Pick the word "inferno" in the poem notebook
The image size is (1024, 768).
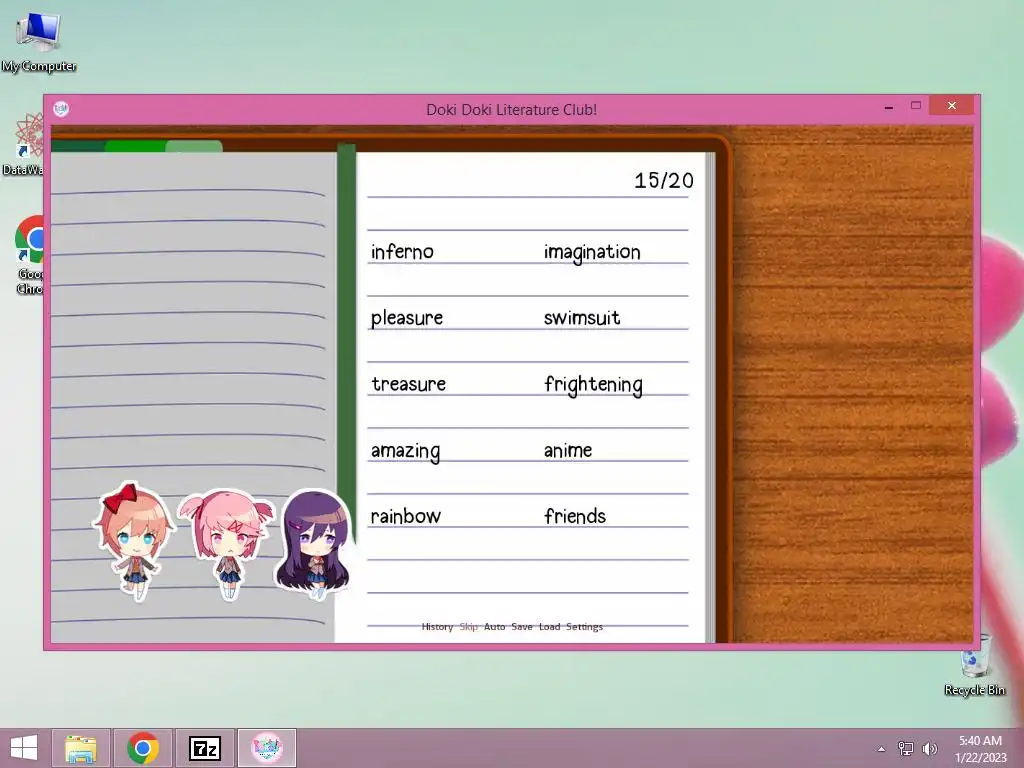tap(402, 251)
